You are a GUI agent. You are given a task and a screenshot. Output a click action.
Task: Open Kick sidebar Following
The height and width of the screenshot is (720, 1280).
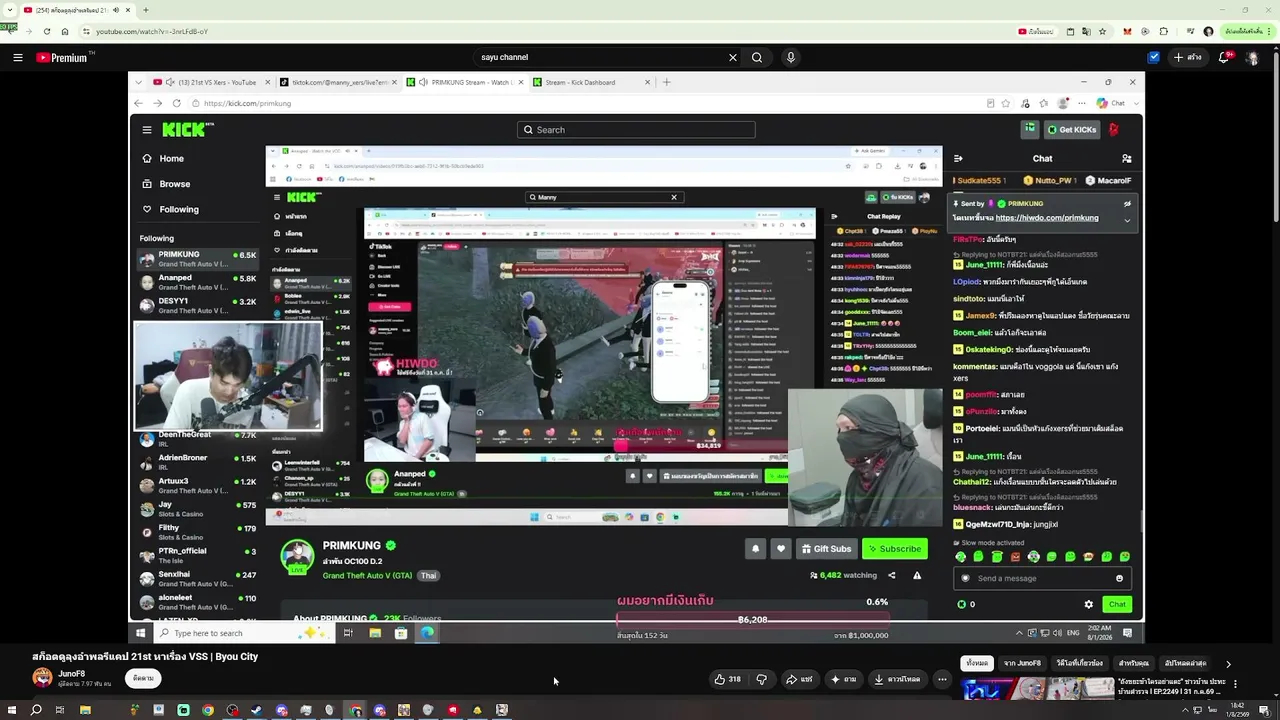click(x=170, y=209)
